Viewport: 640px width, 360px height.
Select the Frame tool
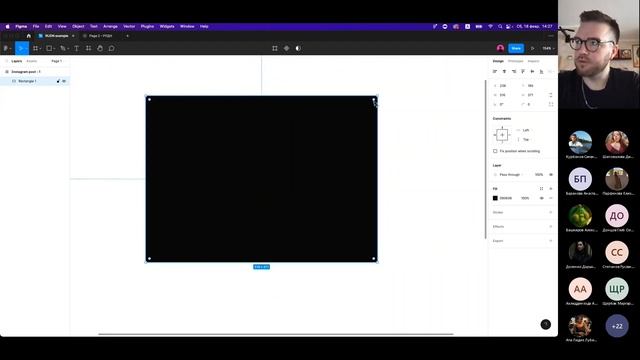[x=36, y=48]
